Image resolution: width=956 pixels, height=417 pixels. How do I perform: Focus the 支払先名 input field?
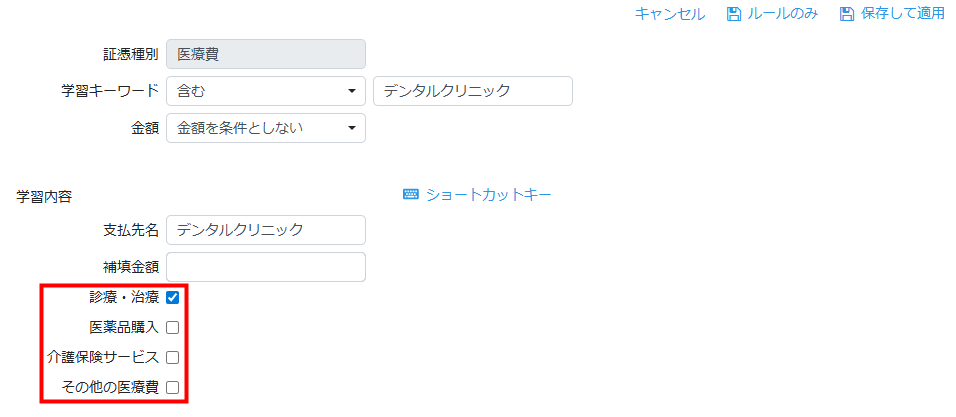click(x=265, y=230)
